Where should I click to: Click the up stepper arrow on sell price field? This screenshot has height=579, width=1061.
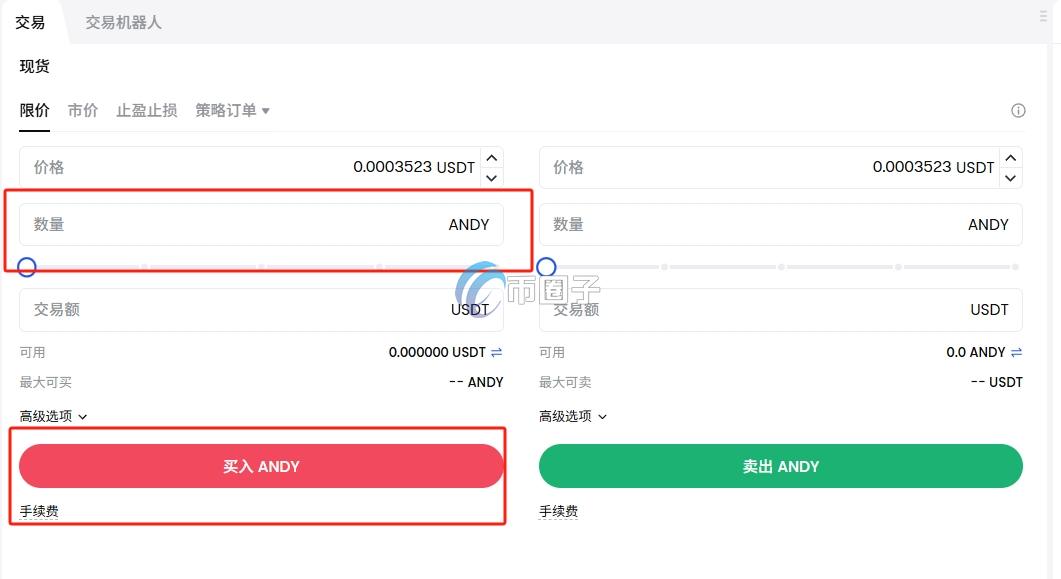1011,157
